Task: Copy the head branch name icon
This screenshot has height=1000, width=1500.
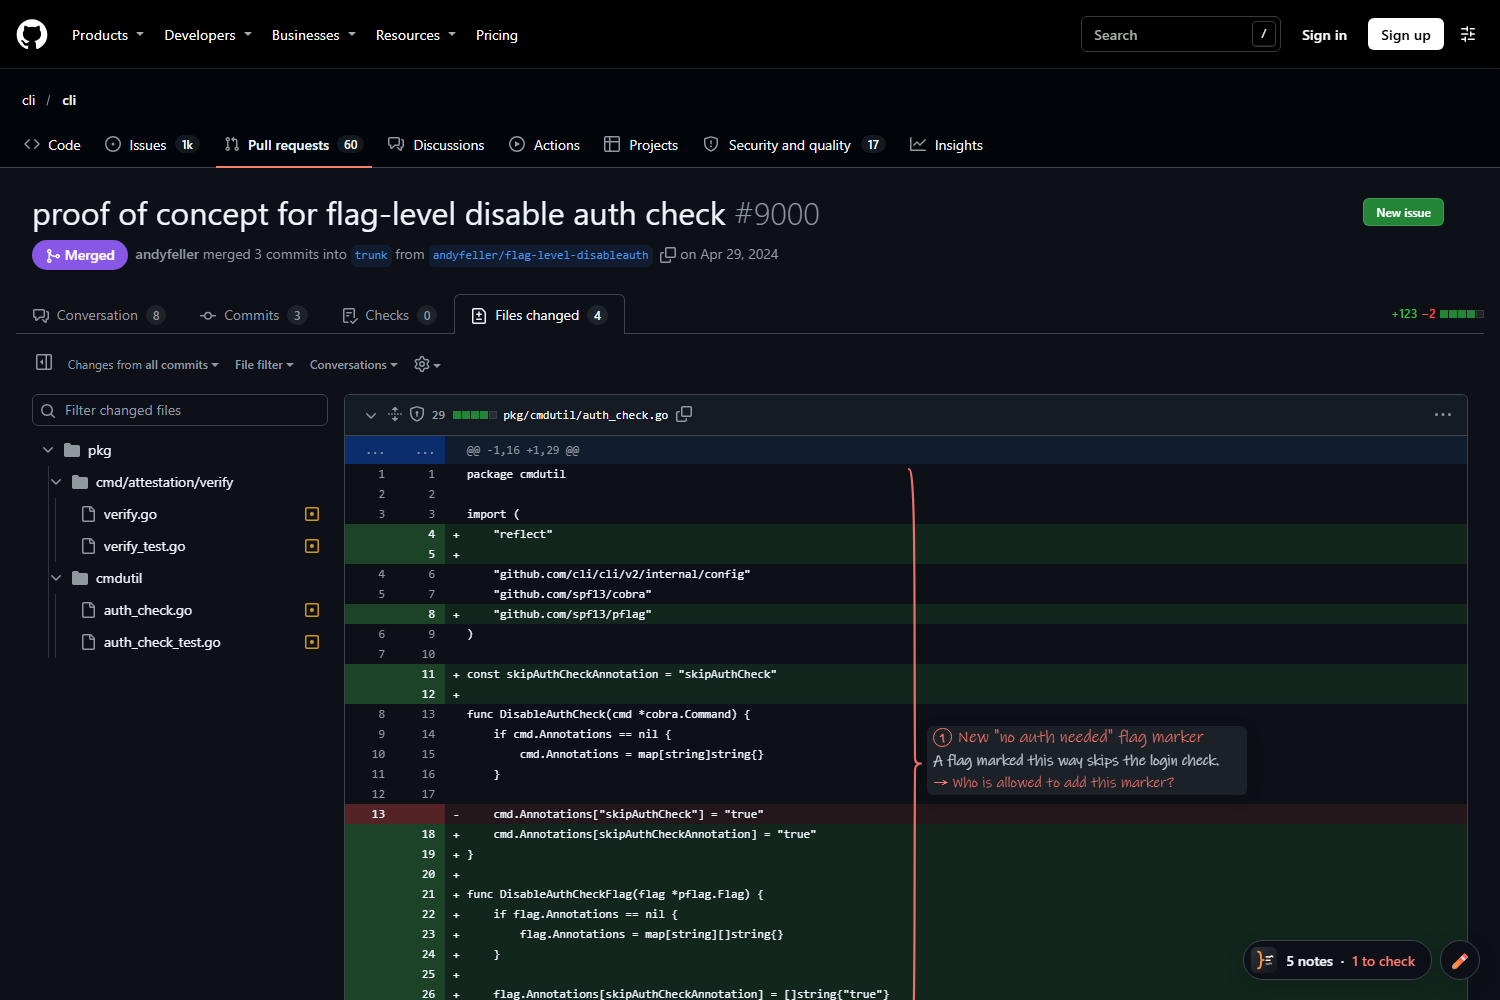Action: click(x=668, y=255)
